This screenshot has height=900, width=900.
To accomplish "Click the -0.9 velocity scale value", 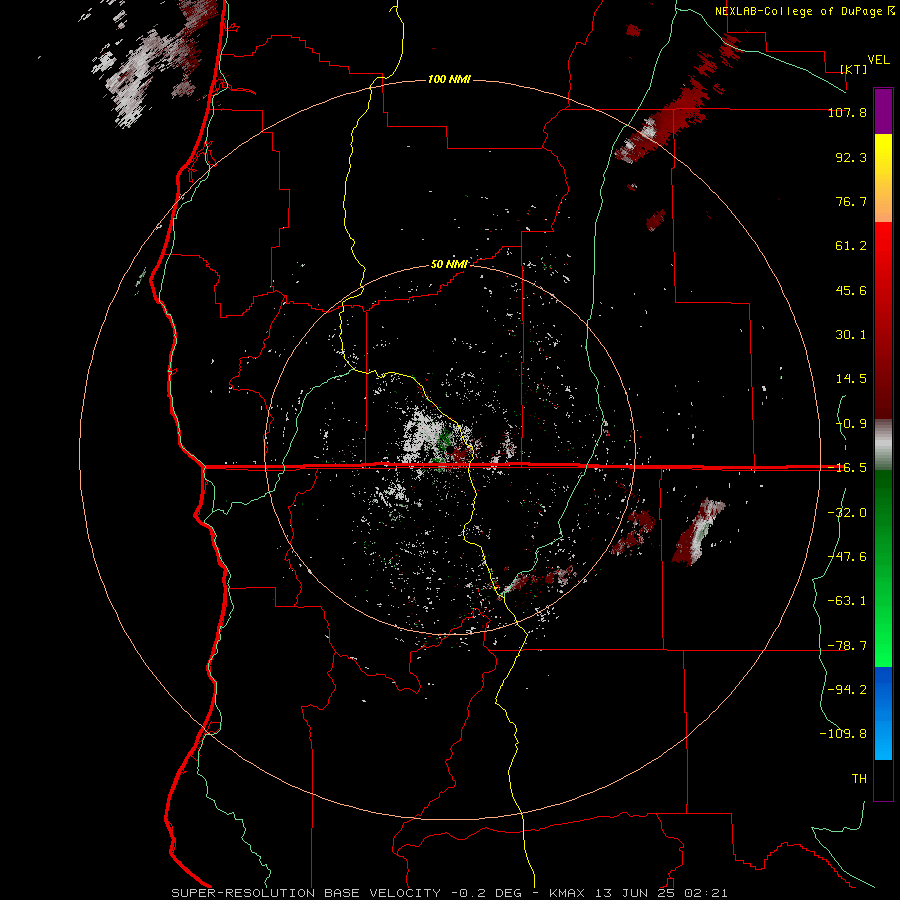I will (851, 424).
